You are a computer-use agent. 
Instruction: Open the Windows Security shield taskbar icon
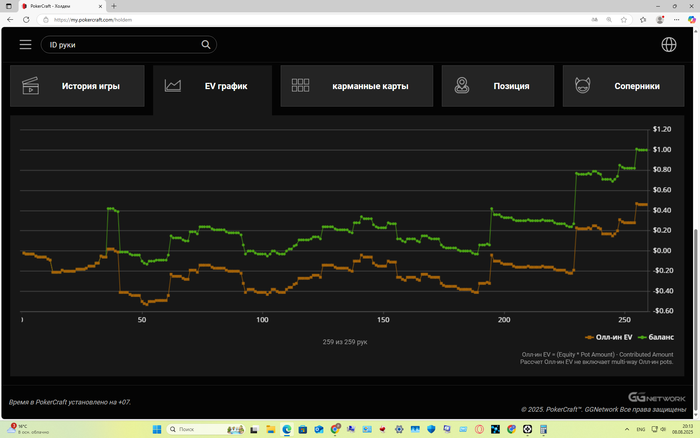[x=431, y=430]
